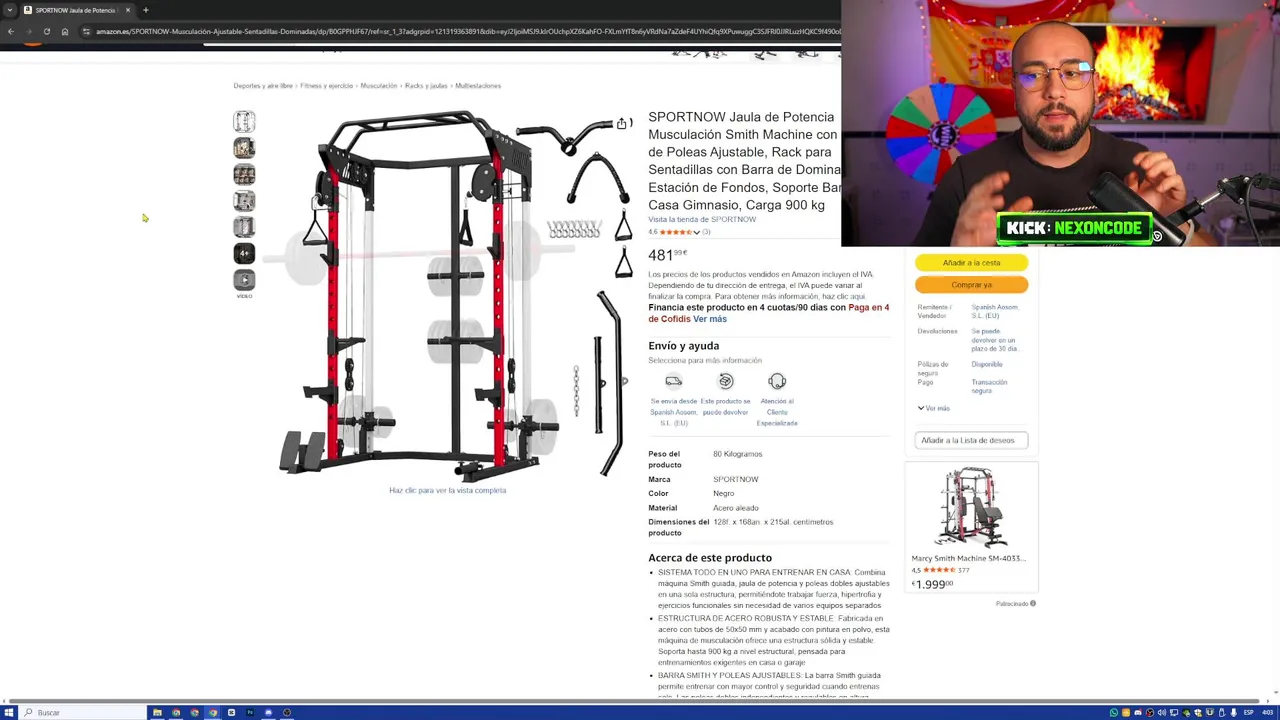The image size is (1280, 720).
Task: Click 'Este producto se puede devolver' text
Action: coord(725,407)
